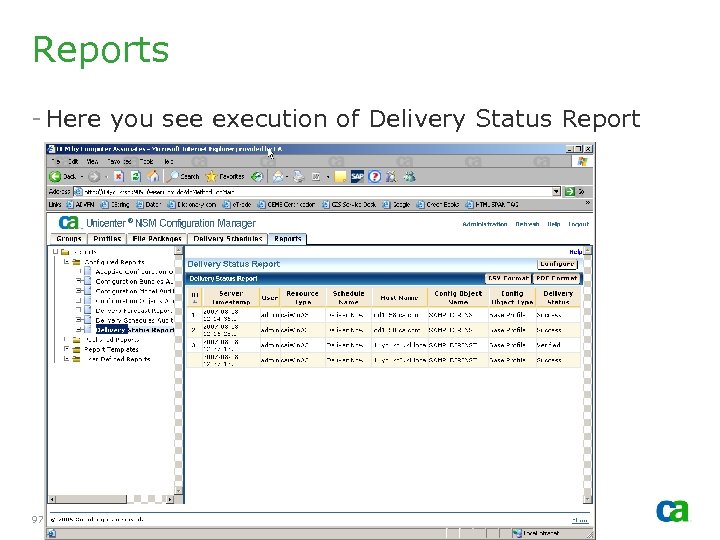Viewport: 720px width, 540px height.
Task: Open the Edit icon dropdown arrow
Action: [x=327, y=177]
